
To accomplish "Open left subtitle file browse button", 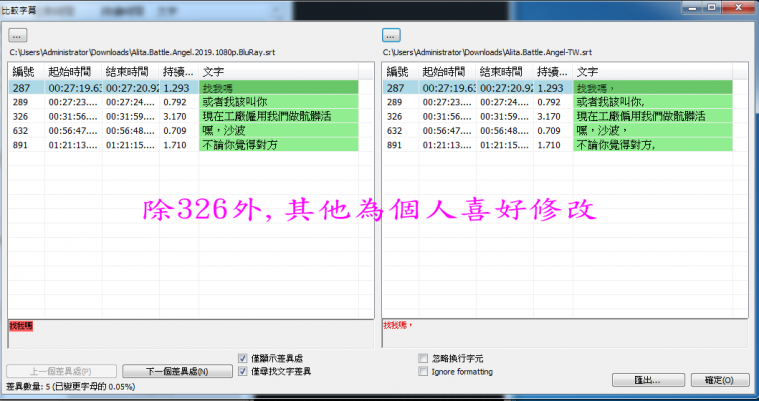I will (17, 35).
